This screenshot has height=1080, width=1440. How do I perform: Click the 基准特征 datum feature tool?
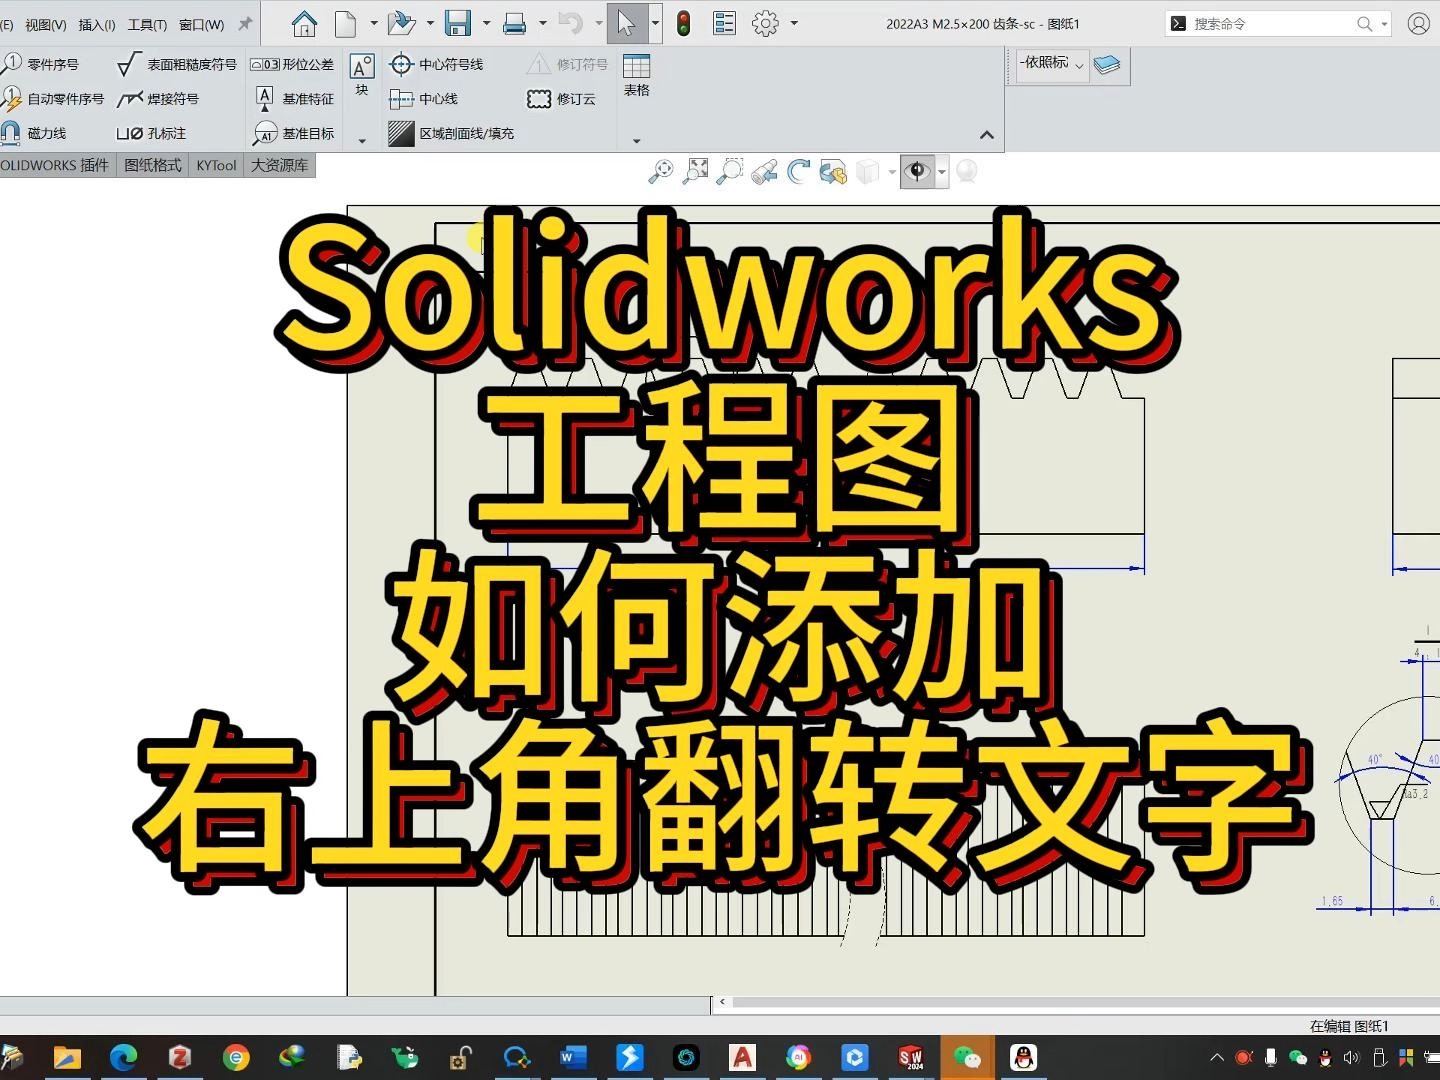click(x=297, y=98)
